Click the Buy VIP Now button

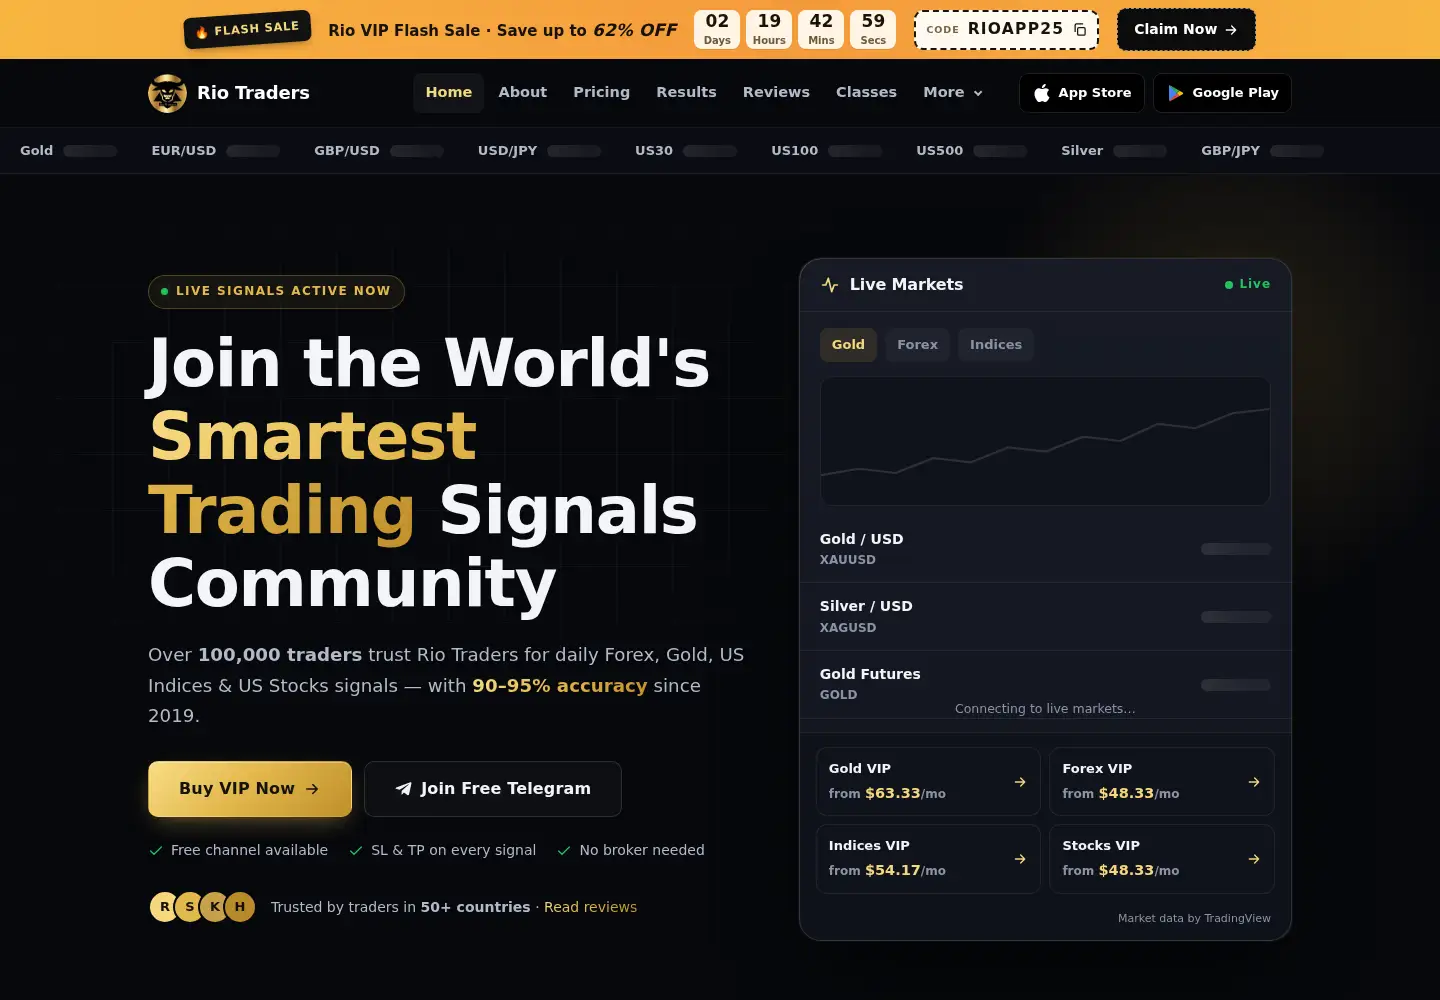pos(250,789)
